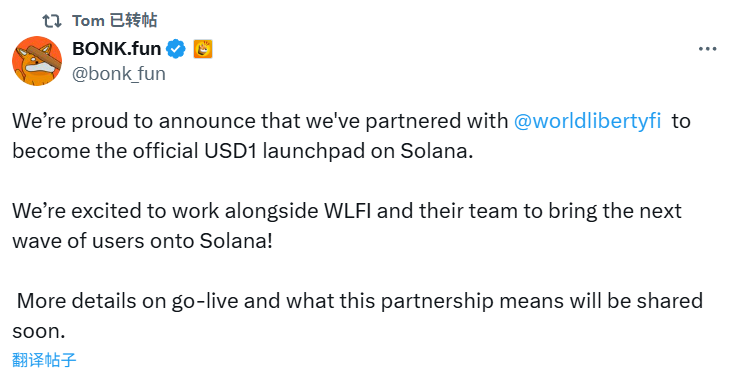Open the @worldlibertyfi mention

coord(588,121)
